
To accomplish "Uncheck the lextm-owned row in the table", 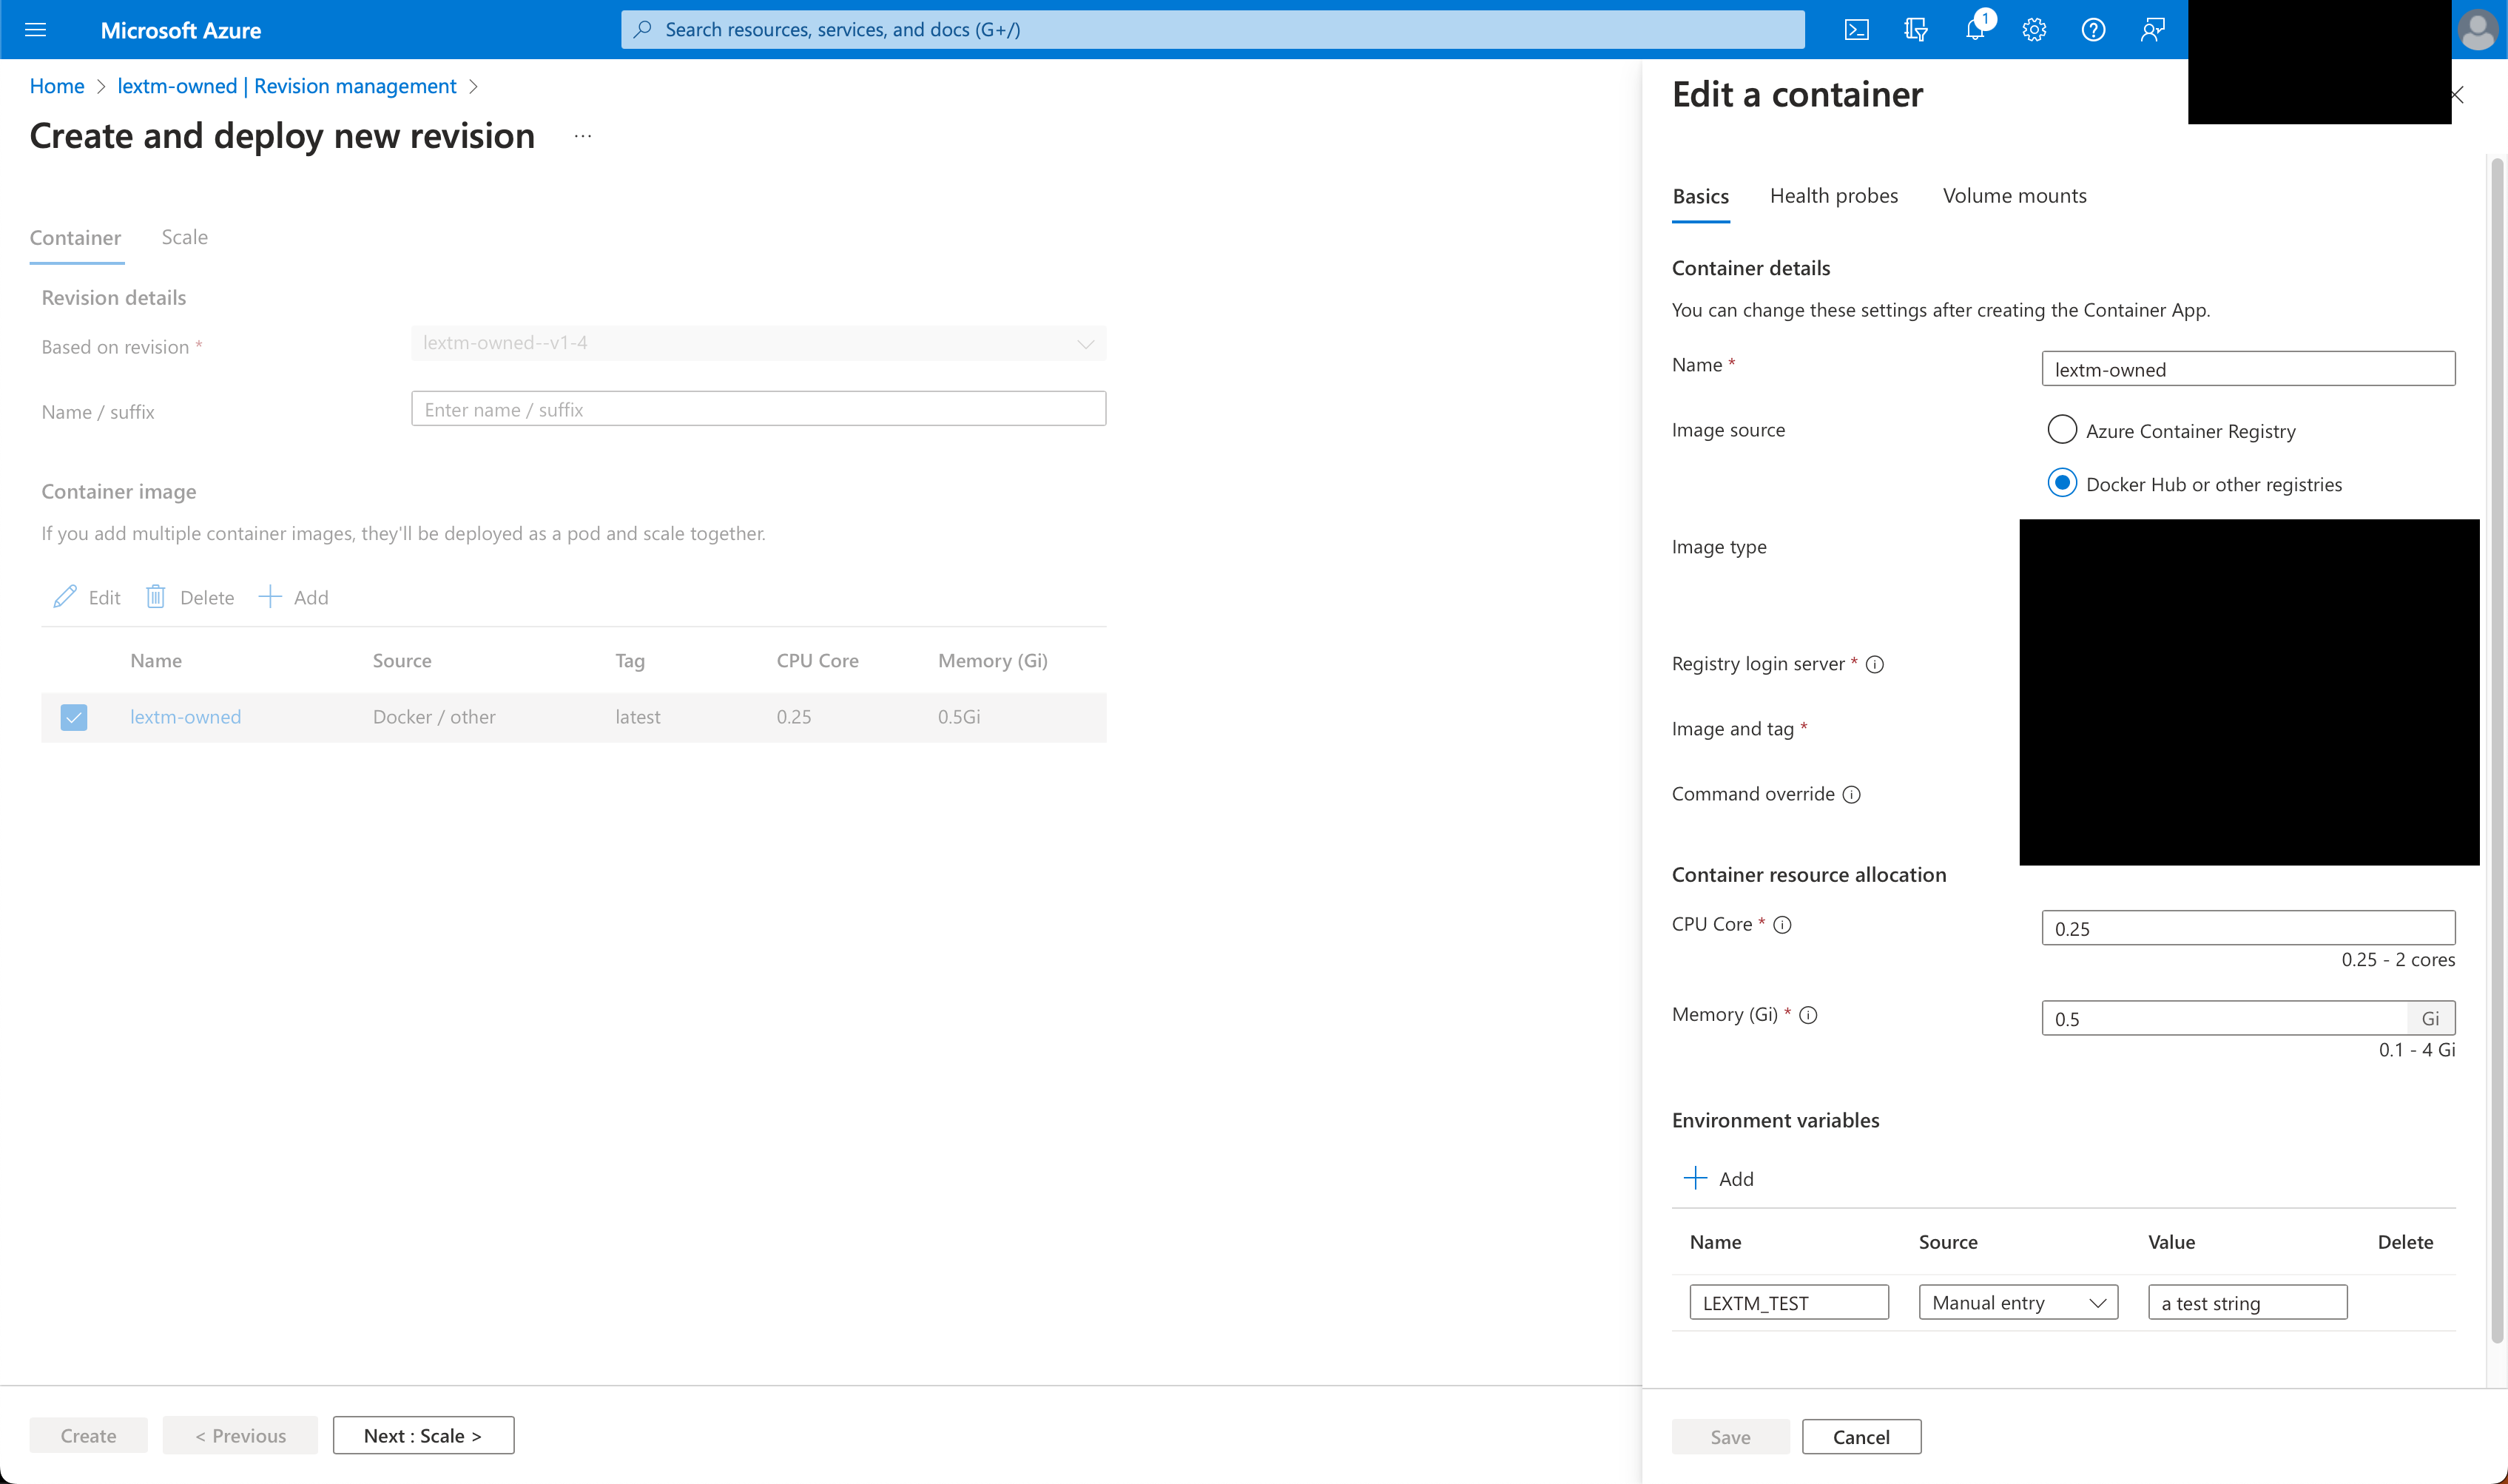I will pyautogui.click(x=74, y=717).
